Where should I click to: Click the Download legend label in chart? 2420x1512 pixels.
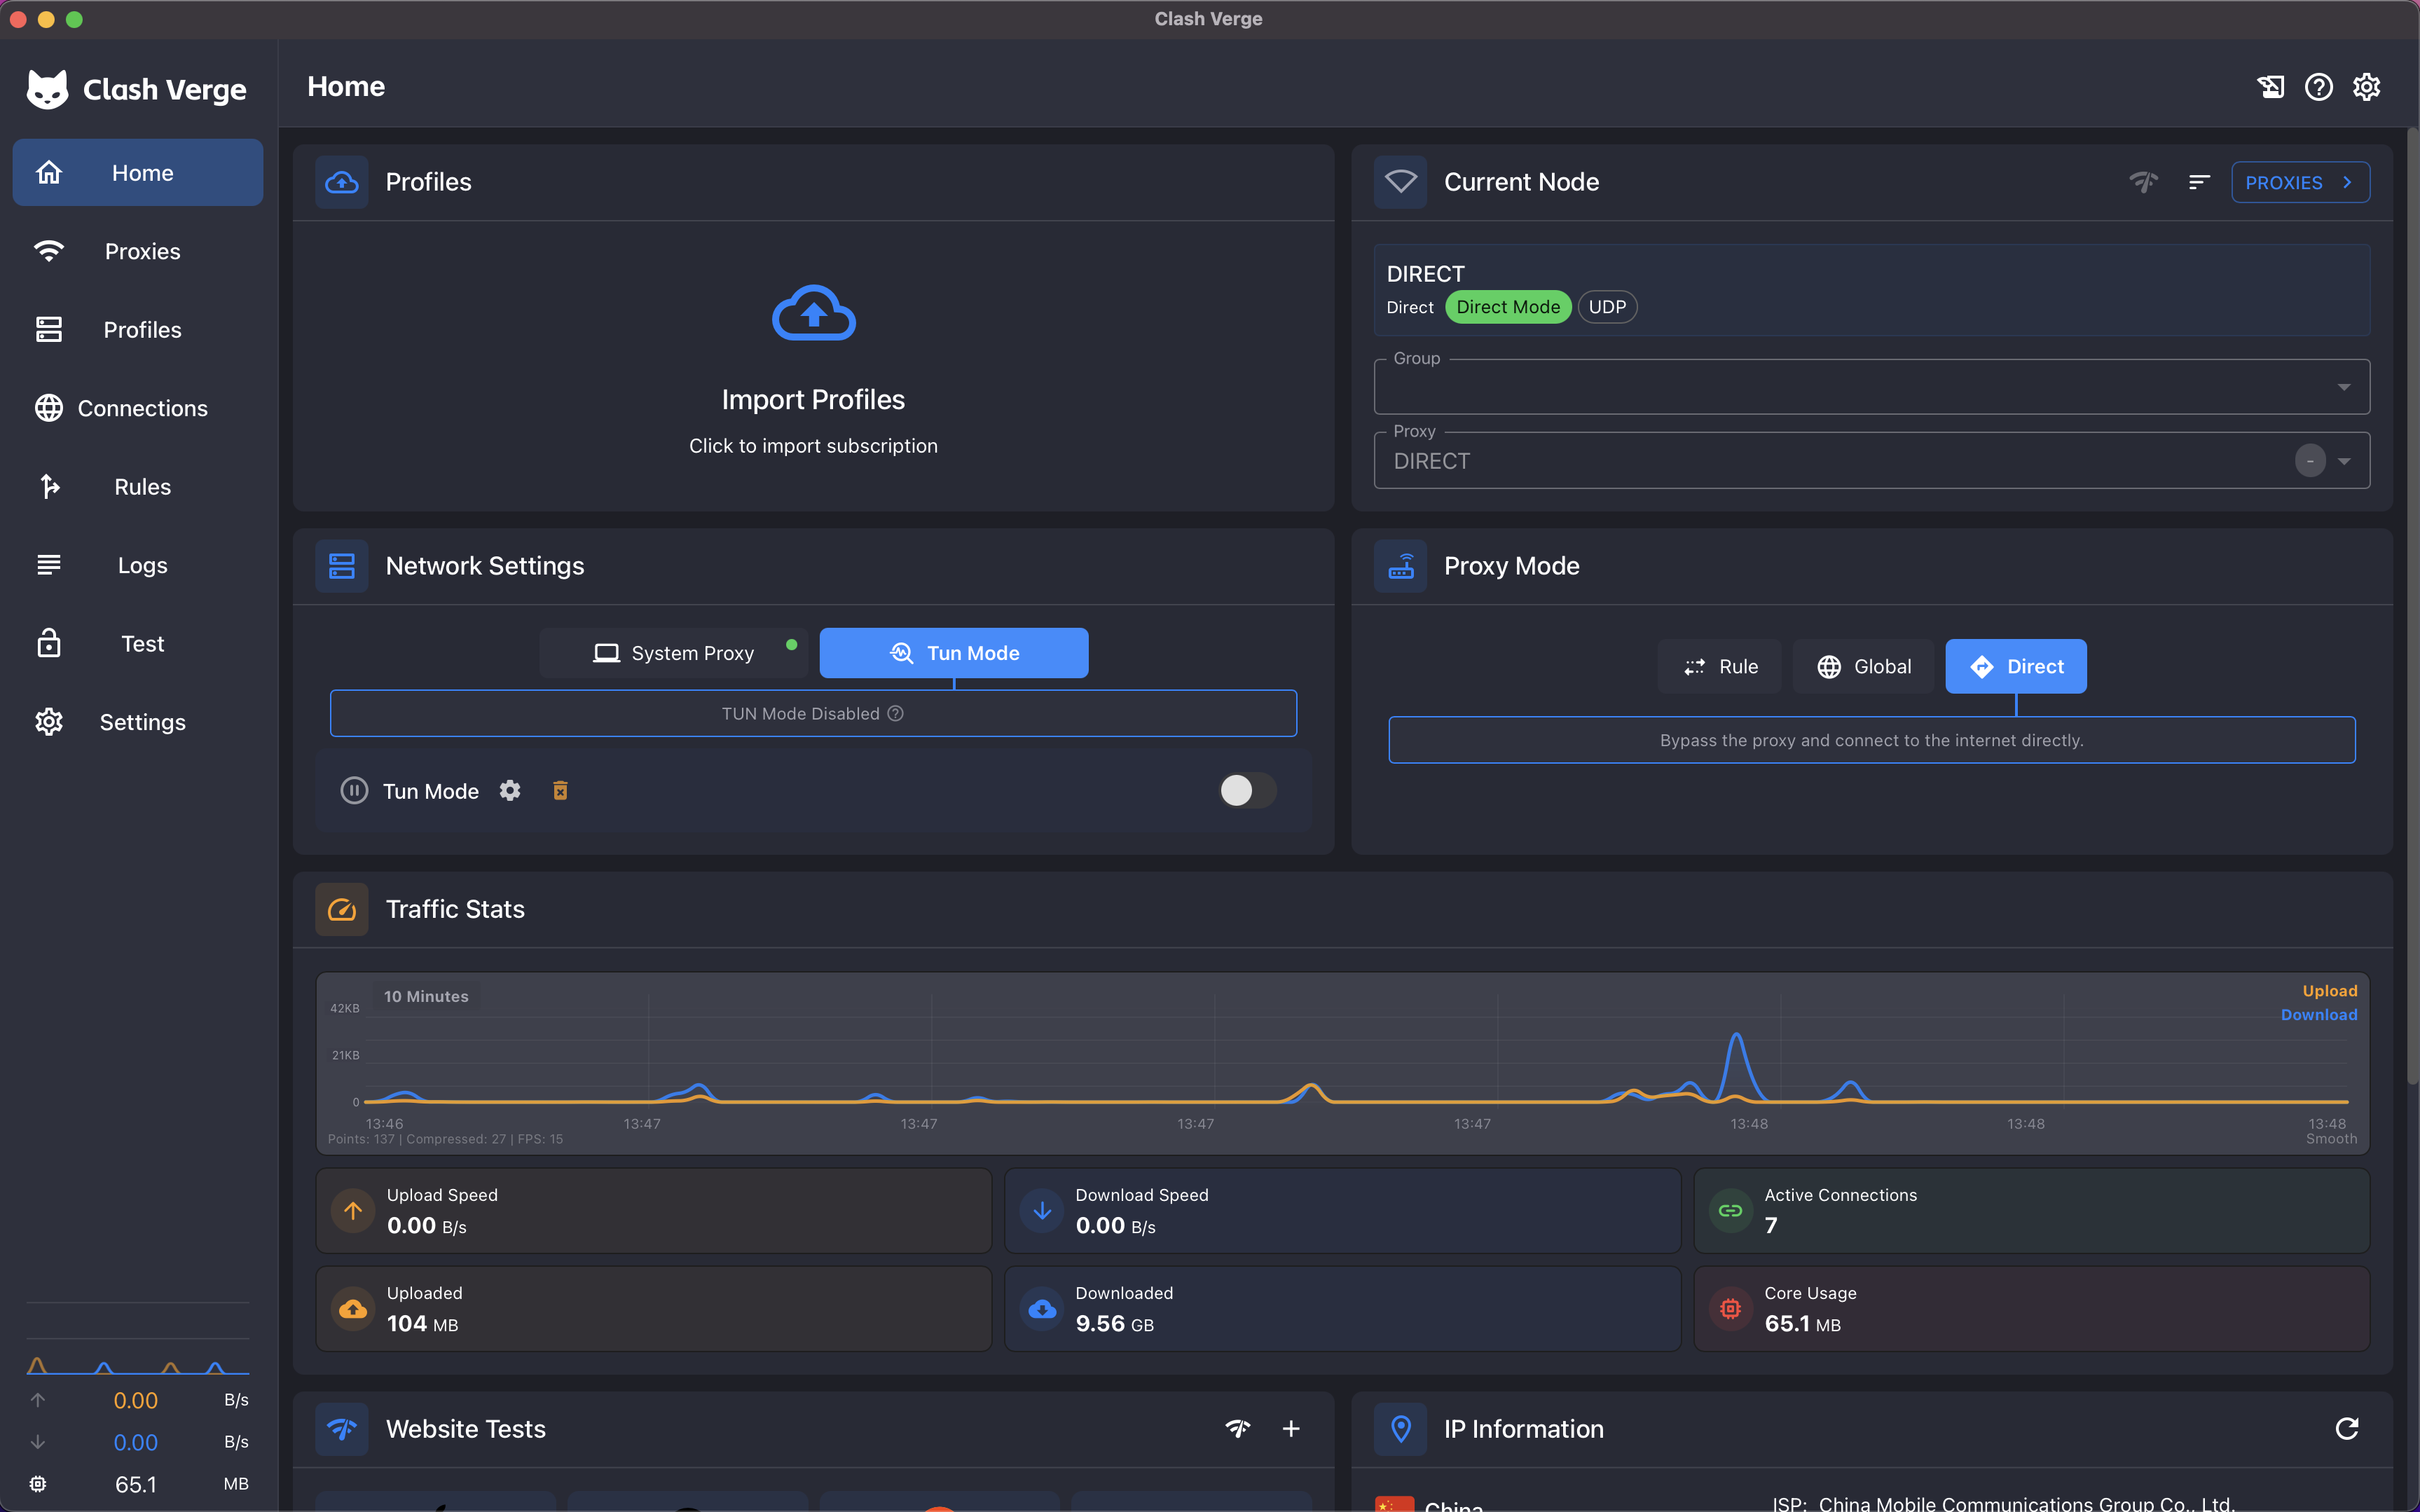click(2319, 1015)
